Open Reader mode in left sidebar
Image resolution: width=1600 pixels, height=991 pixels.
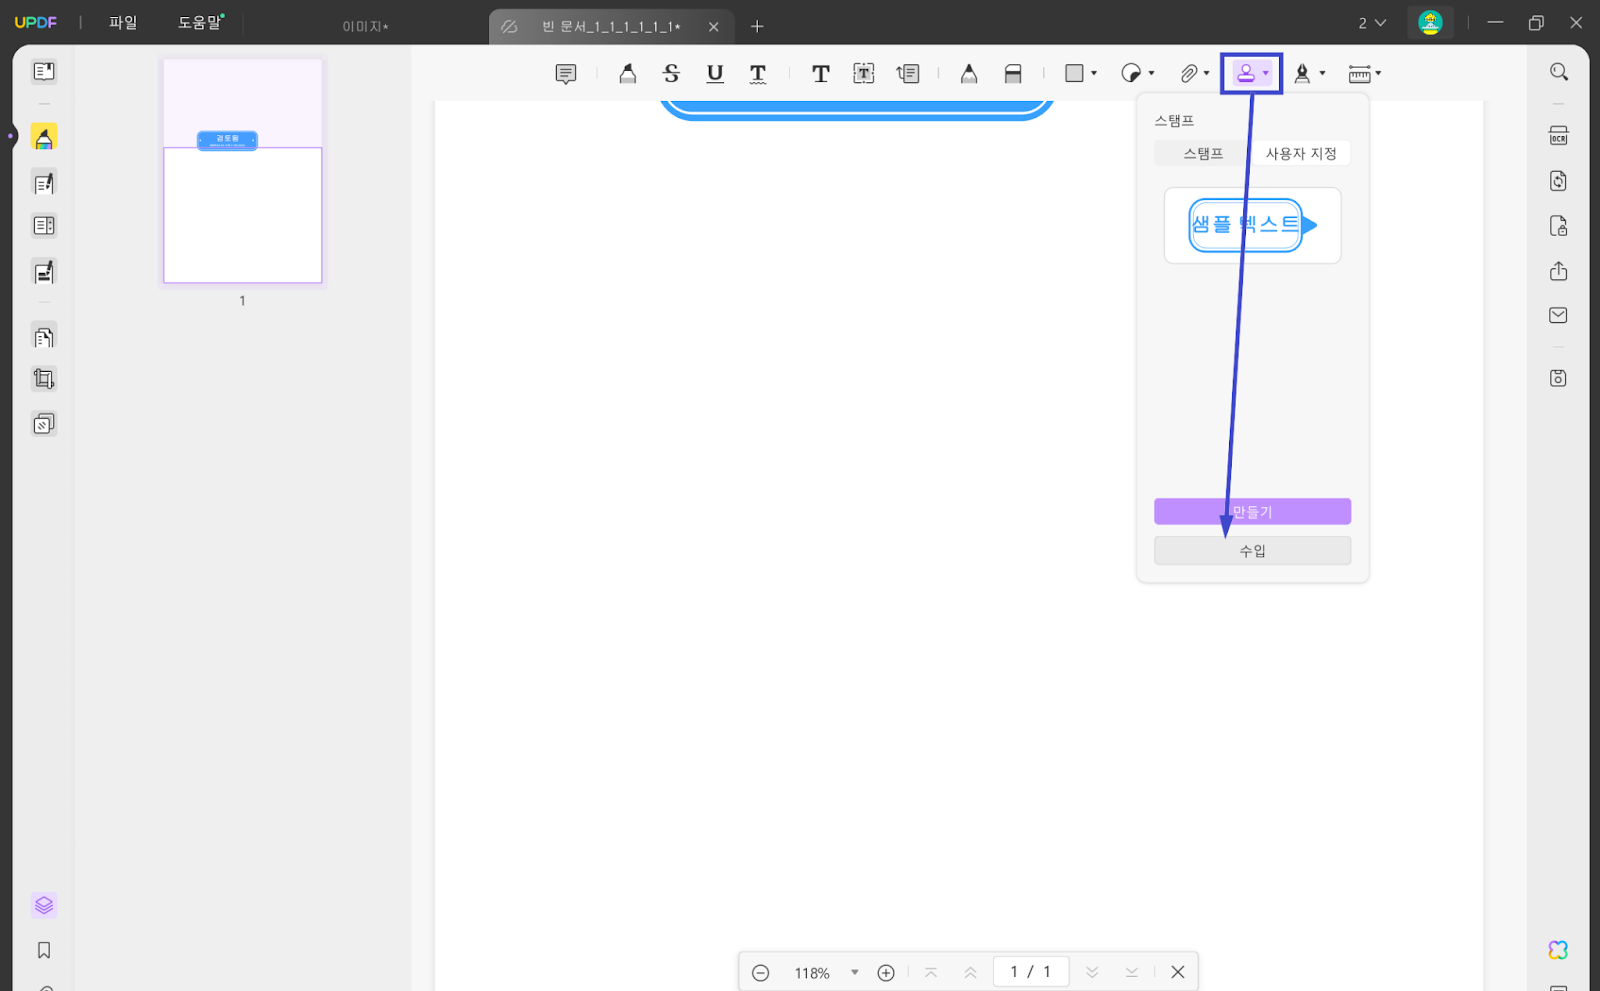click(x=44, y=71)
